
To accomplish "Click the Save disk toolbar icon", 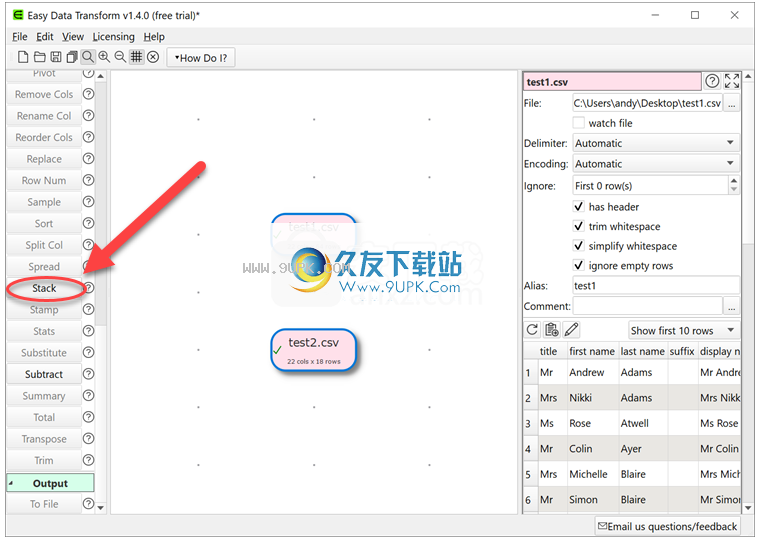I will click(56, 57).
